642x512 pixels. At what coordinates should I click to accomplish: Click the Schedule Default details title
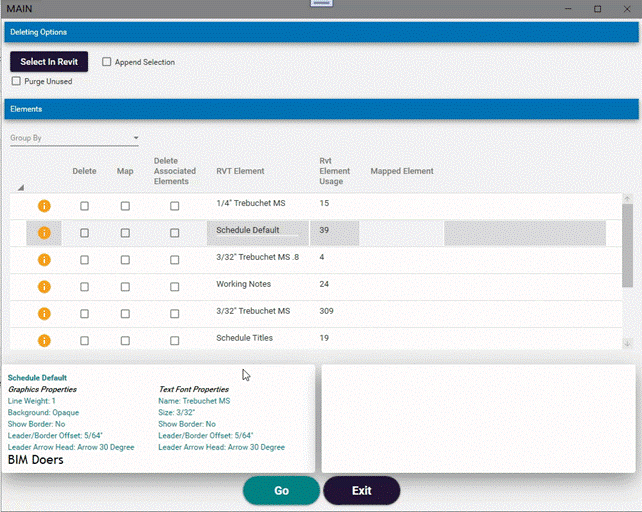[x=37, y=378]
